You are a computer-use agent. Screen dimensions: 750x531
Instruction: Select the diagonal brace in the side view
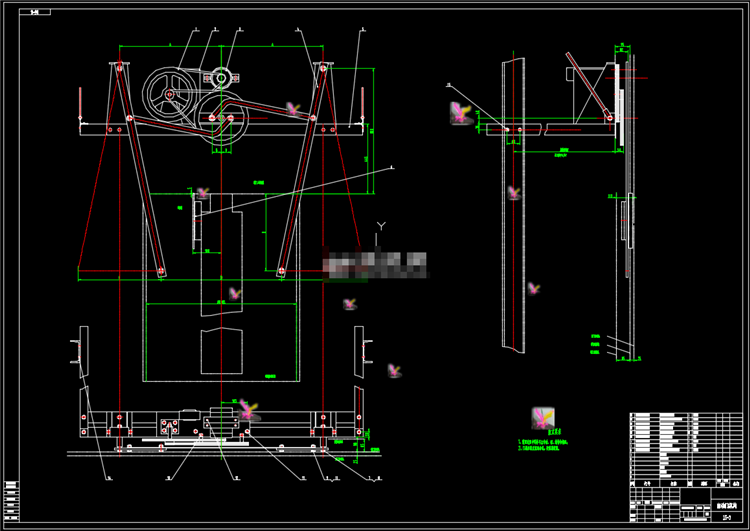click(x=588, y=86)
